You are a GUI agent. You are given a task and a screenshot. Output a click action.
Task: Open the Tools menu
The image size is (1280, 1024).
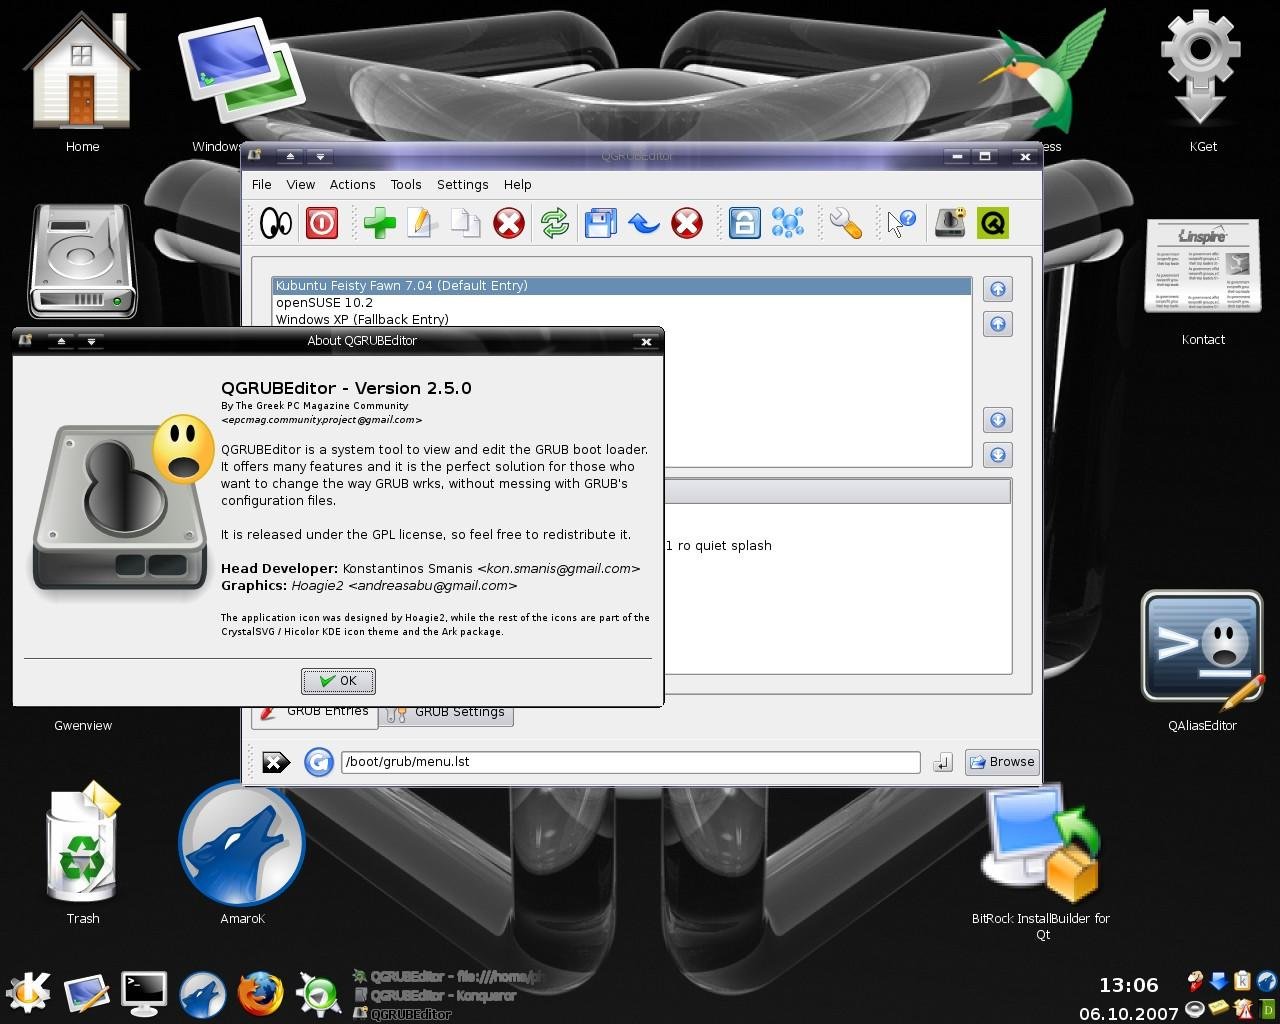[406, 185]
